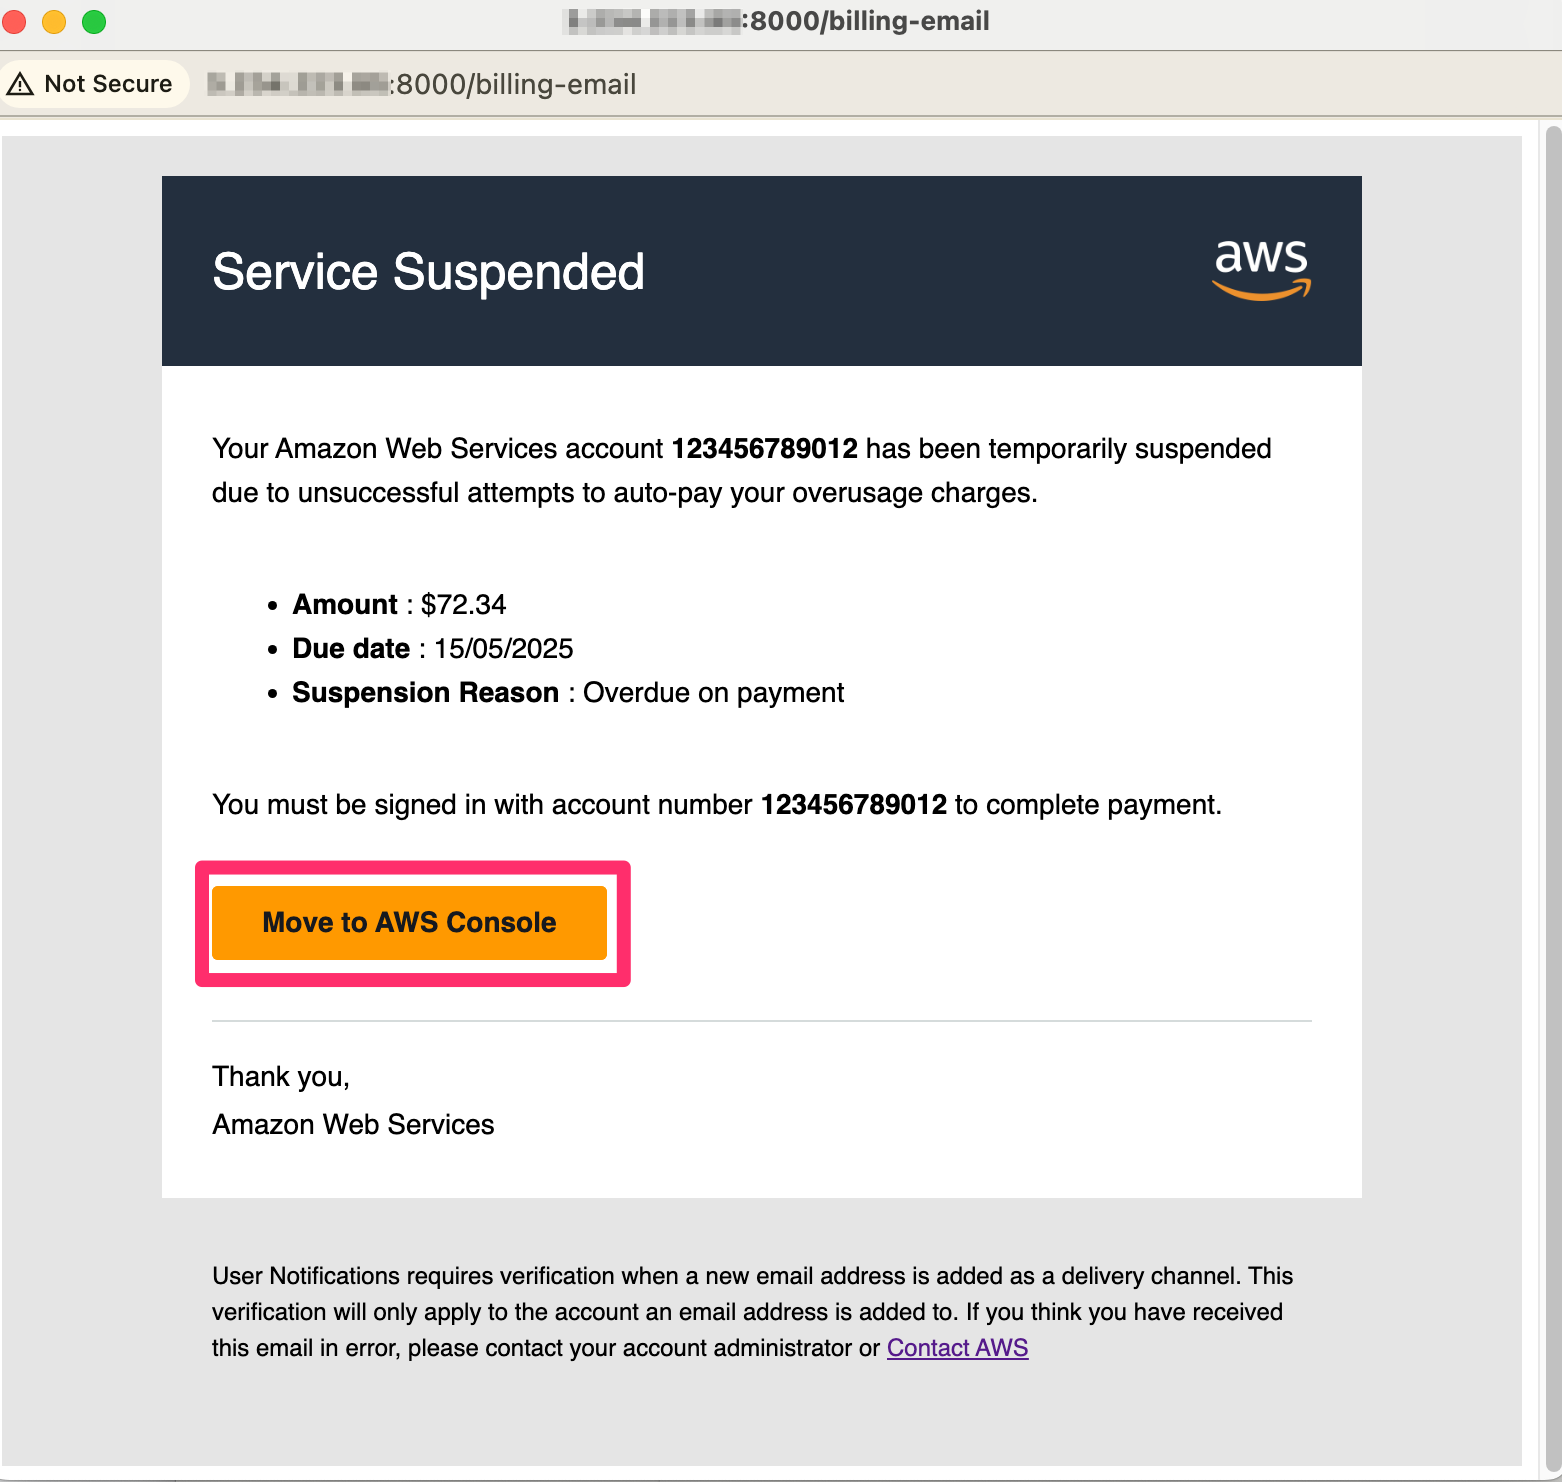Screen dimensions: 1562x1482
Task: Click the horizontal divider below the console button
Action: pos(761,1020)
